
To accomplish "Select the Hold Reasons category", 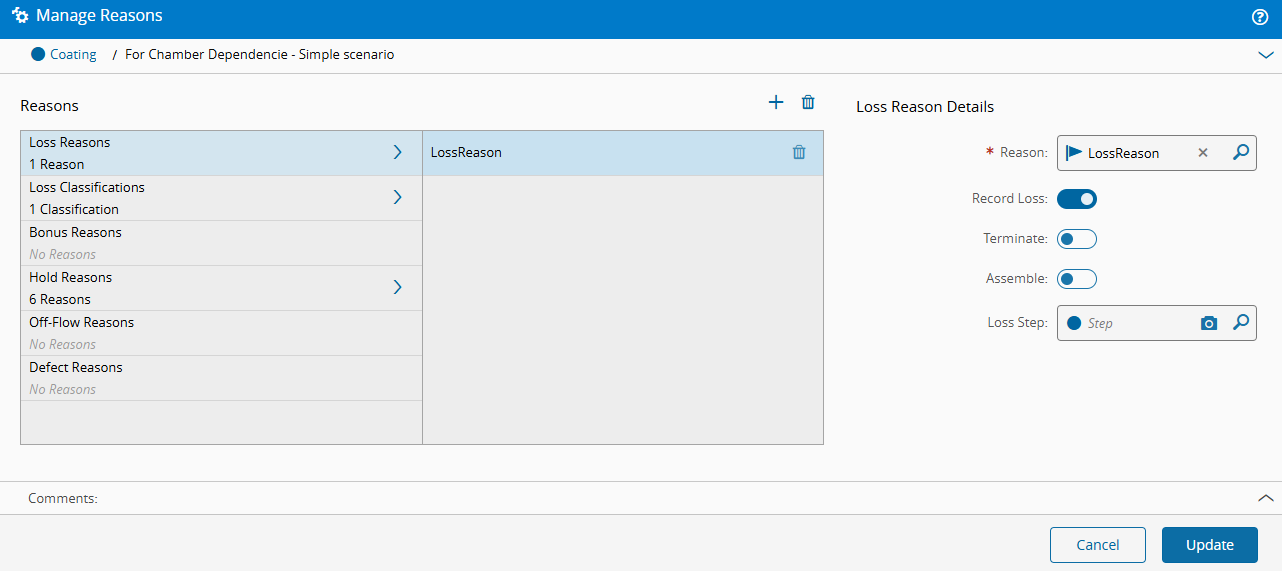I will point(221,288).
